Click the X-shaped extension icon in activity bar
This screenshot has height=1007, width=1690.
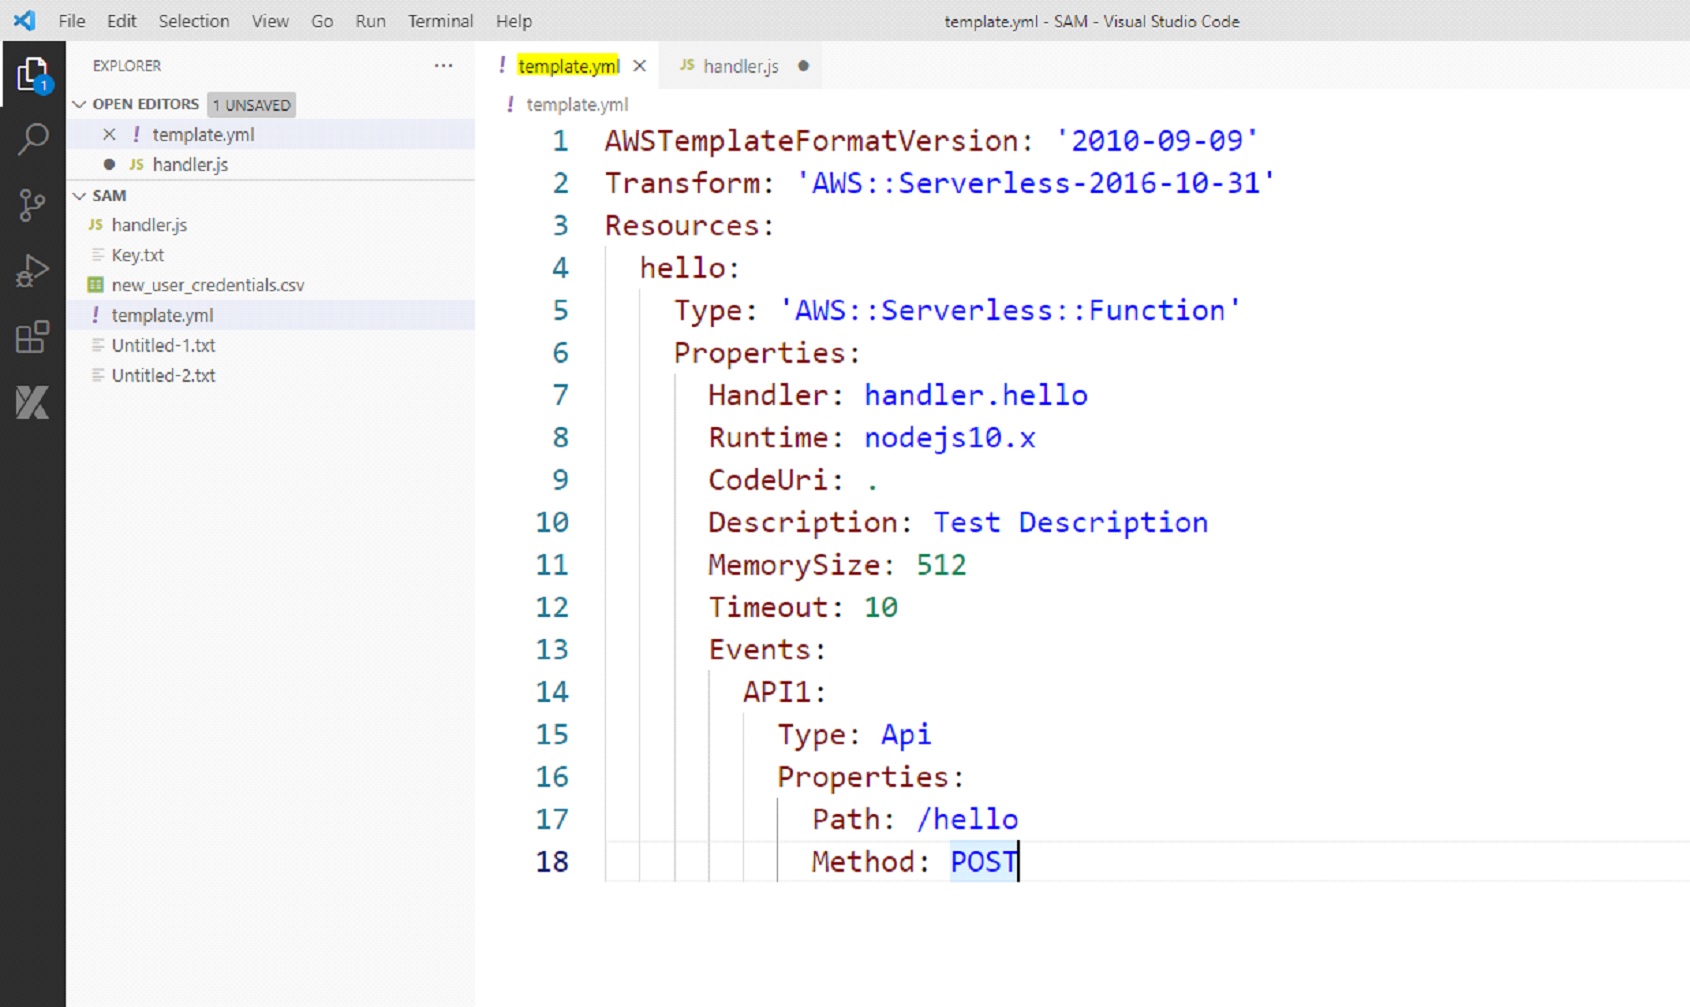point(32,403)
